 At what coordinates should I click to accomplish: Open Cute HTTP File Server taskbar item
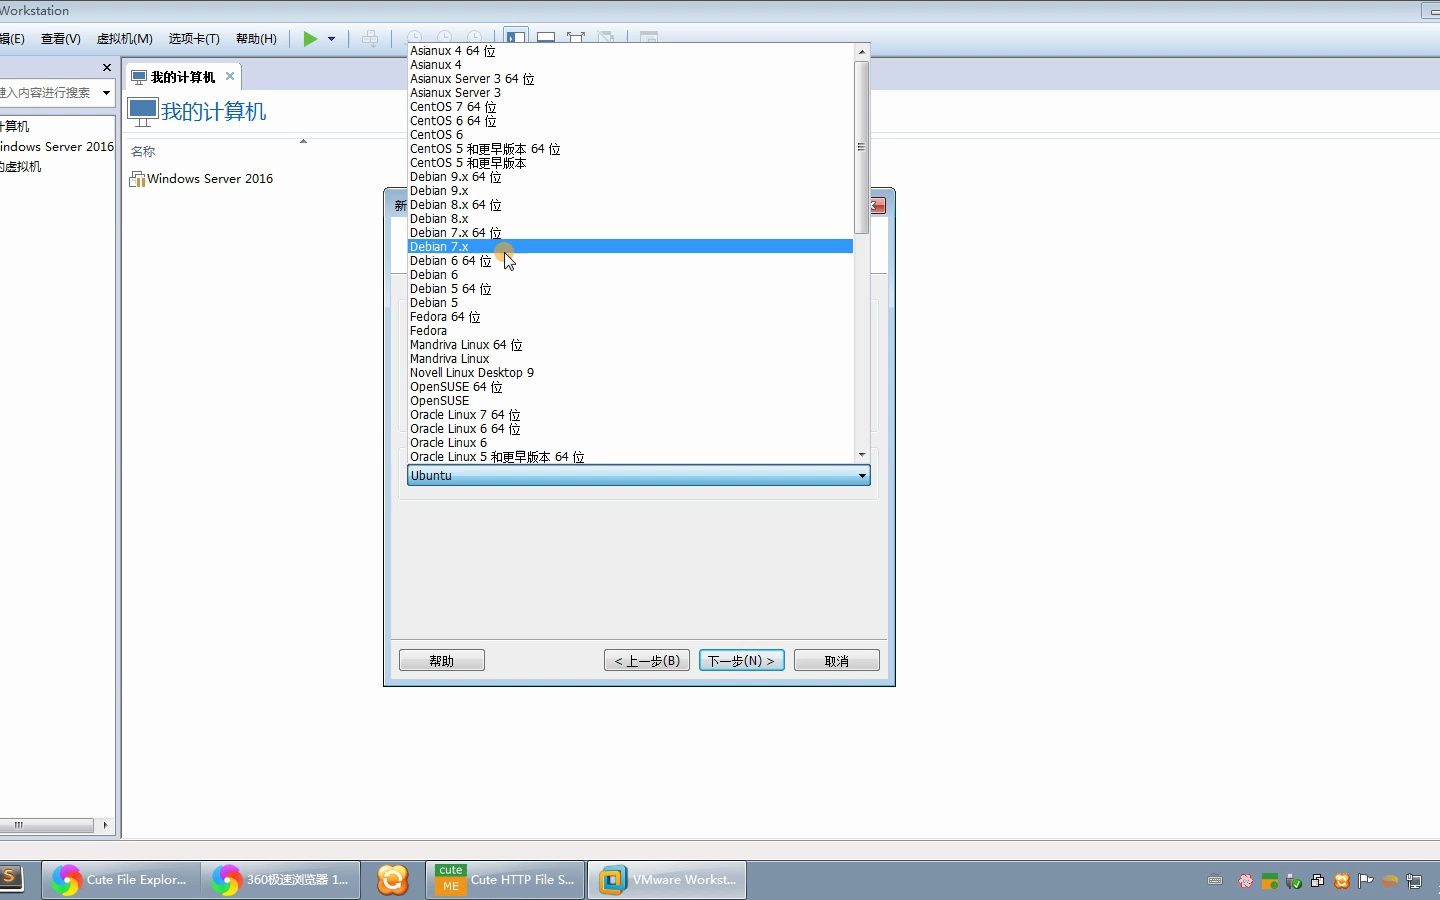tap(506, 880)
